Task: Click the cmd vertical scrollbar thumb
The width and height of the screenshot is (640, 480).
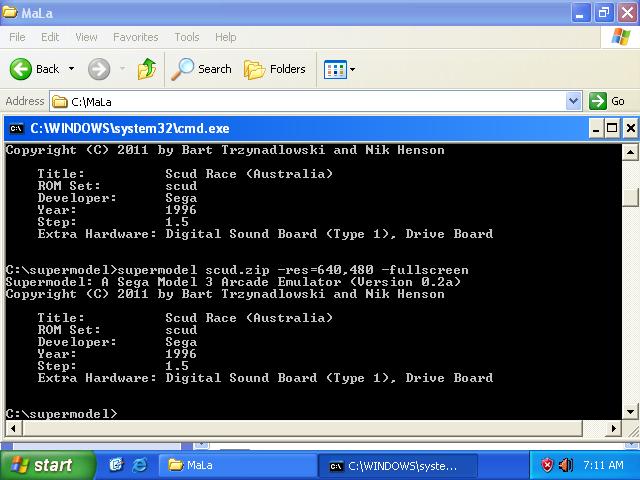Action: point(630,198)
